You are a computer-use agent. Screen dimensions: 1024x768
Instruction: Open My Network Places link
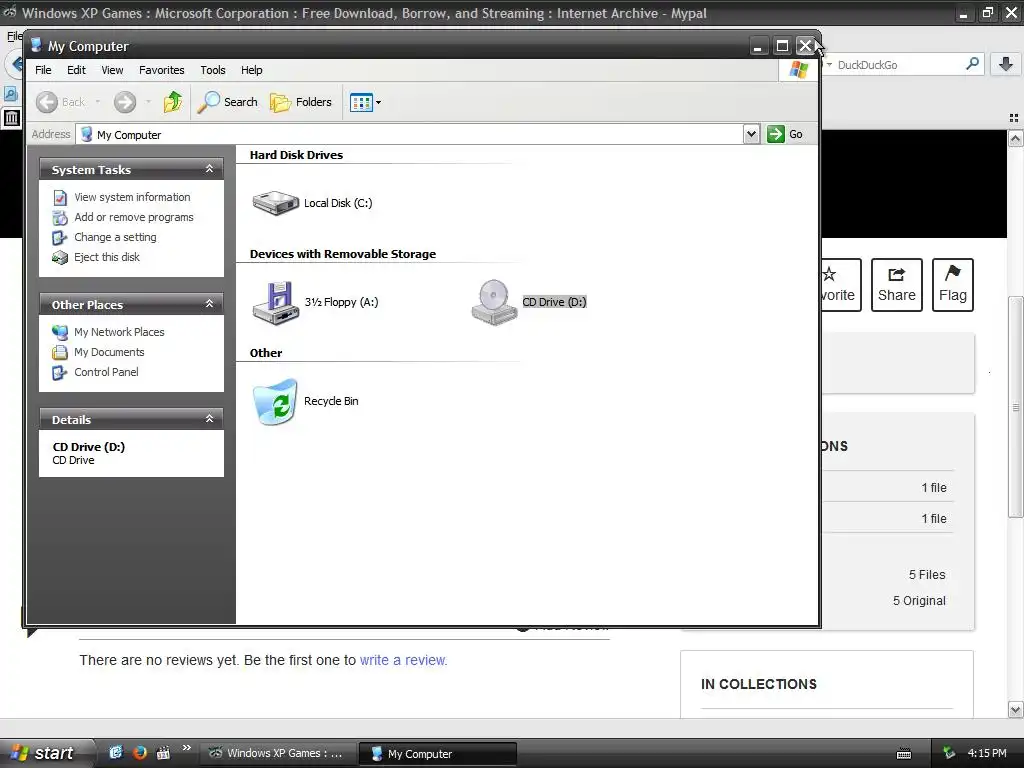point(119,332)
